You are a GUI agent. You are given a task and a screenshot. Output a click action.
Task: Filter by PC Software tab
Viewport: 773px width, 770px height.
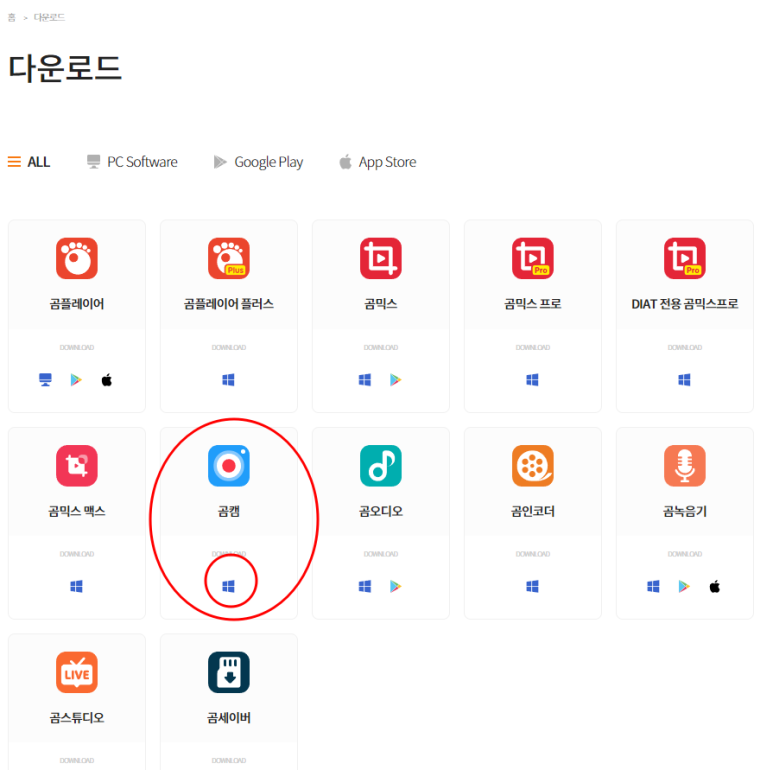(x=132, y=162)
